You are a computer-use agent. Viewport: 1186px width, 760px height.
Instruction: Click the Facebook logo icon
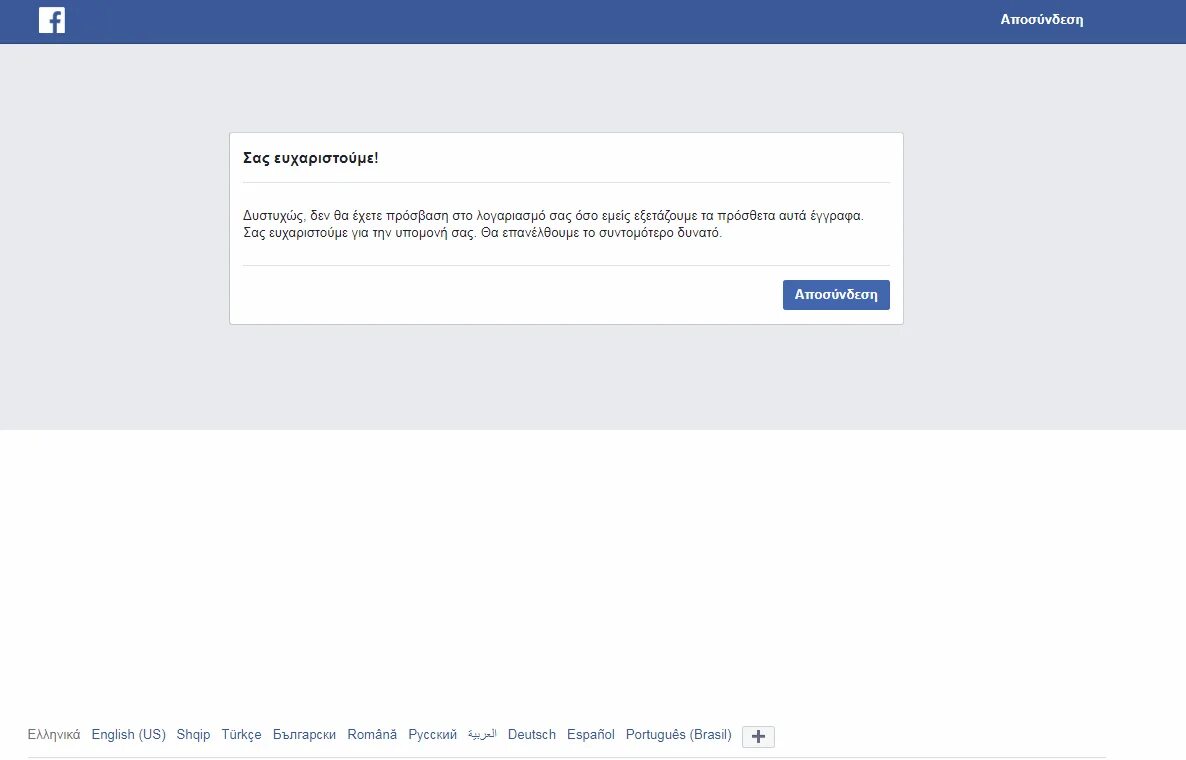point(51,20)
